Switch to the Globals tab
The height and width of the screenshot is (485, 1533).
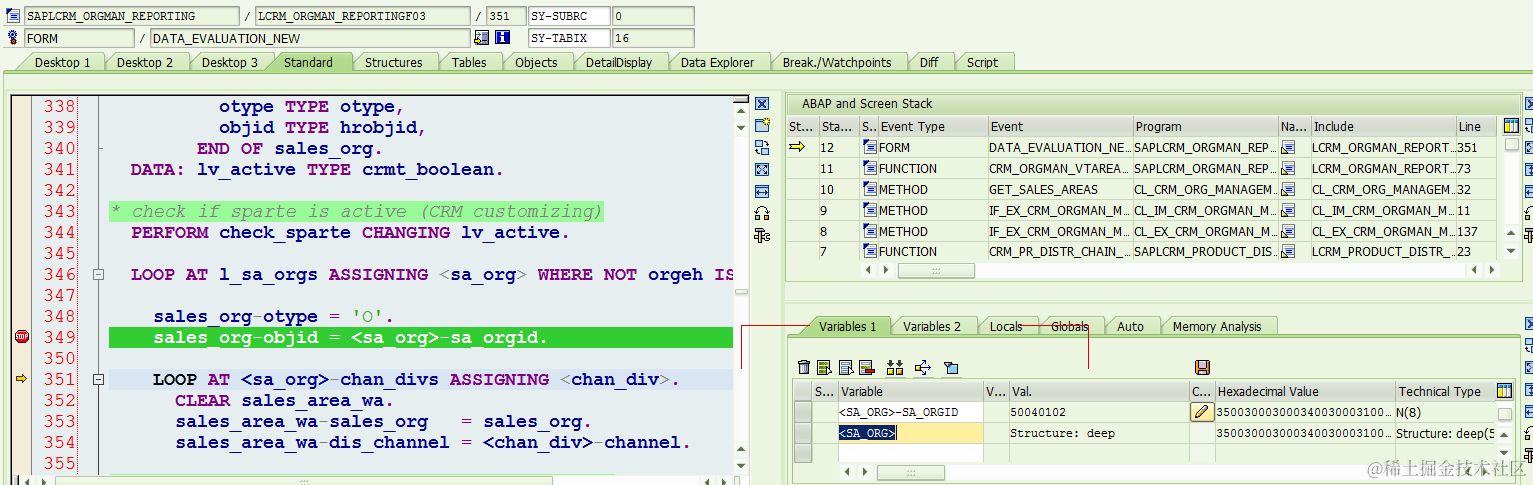pyautogui.click(x=1070, y=326)
